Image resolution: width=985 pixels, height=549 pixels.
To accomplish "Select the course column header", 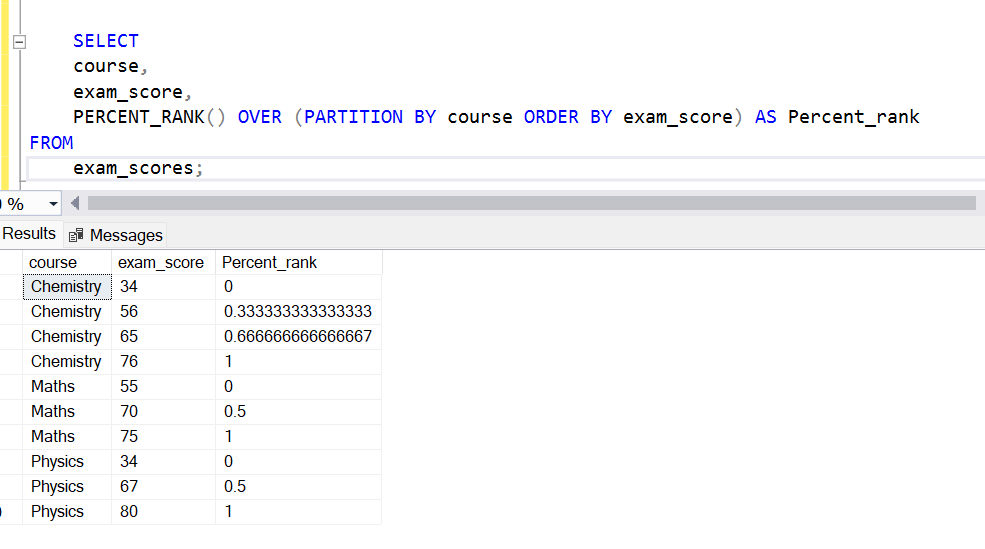I will (54, 262).
